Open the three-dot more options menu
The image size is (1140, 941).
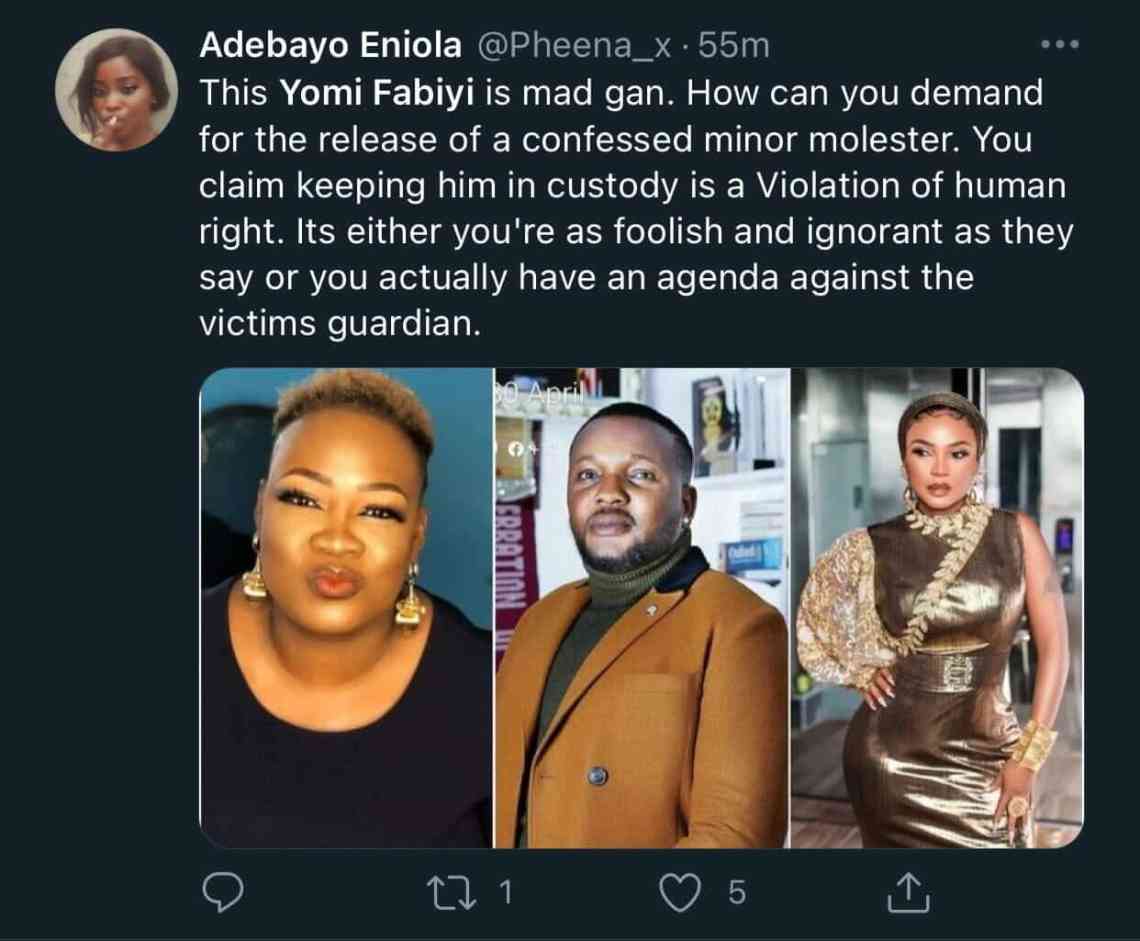pos(1060,45)
